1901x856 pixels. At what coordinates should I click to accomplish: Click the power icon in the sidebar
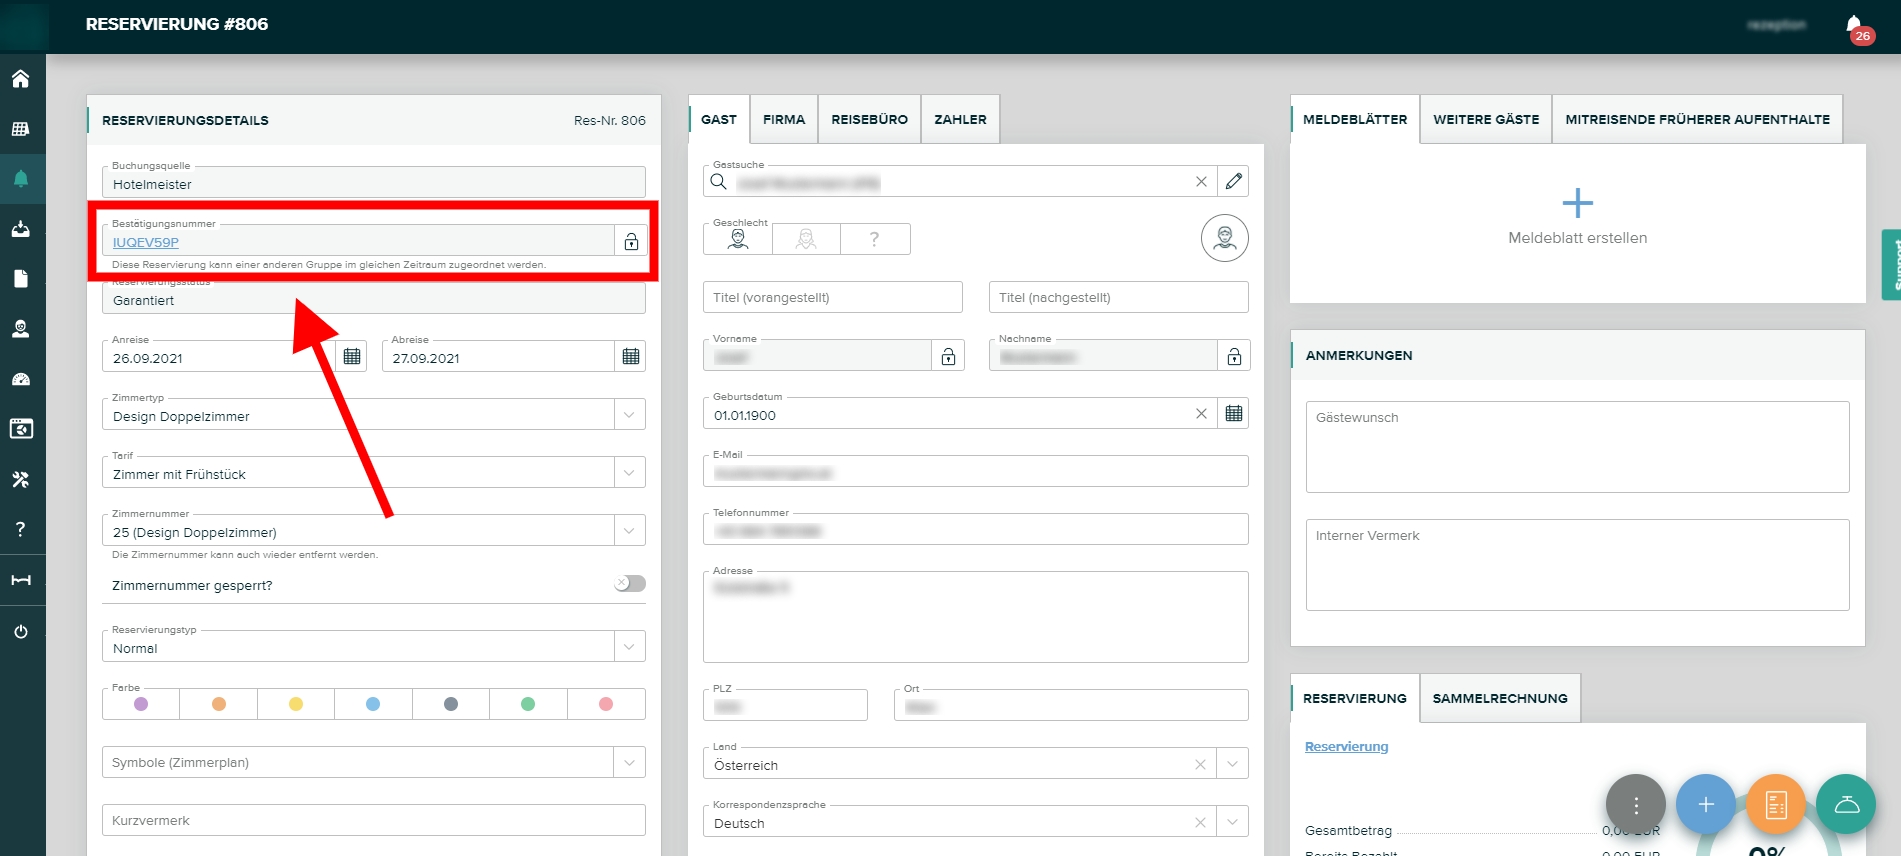[20, 631]
